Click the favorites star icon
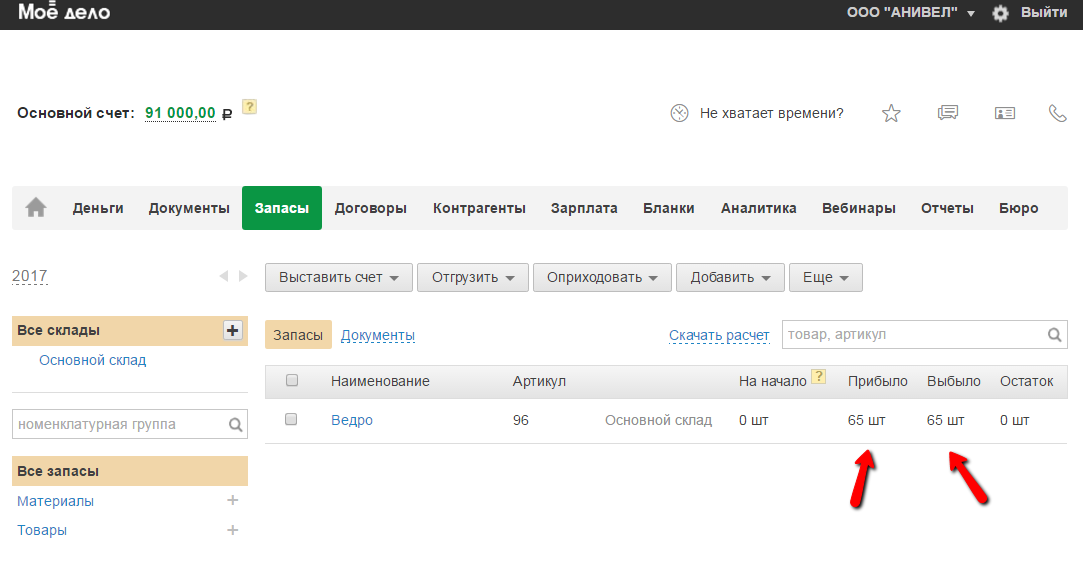Screen dimensions: 1083x568 891,113
